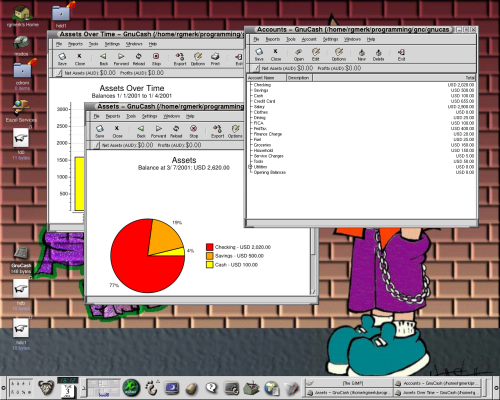Click the Print icon in Assets Over Time toolbar
This screenshot has height=400, width=500.
coord(215,59)
